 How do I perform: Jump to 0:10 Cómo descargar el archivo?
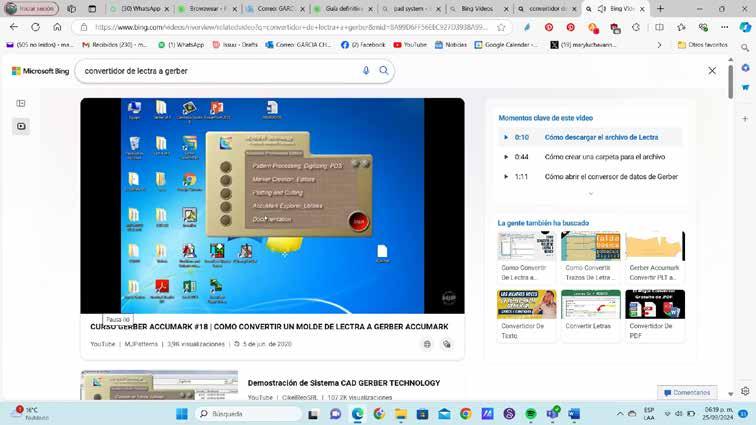click(590, 137)
